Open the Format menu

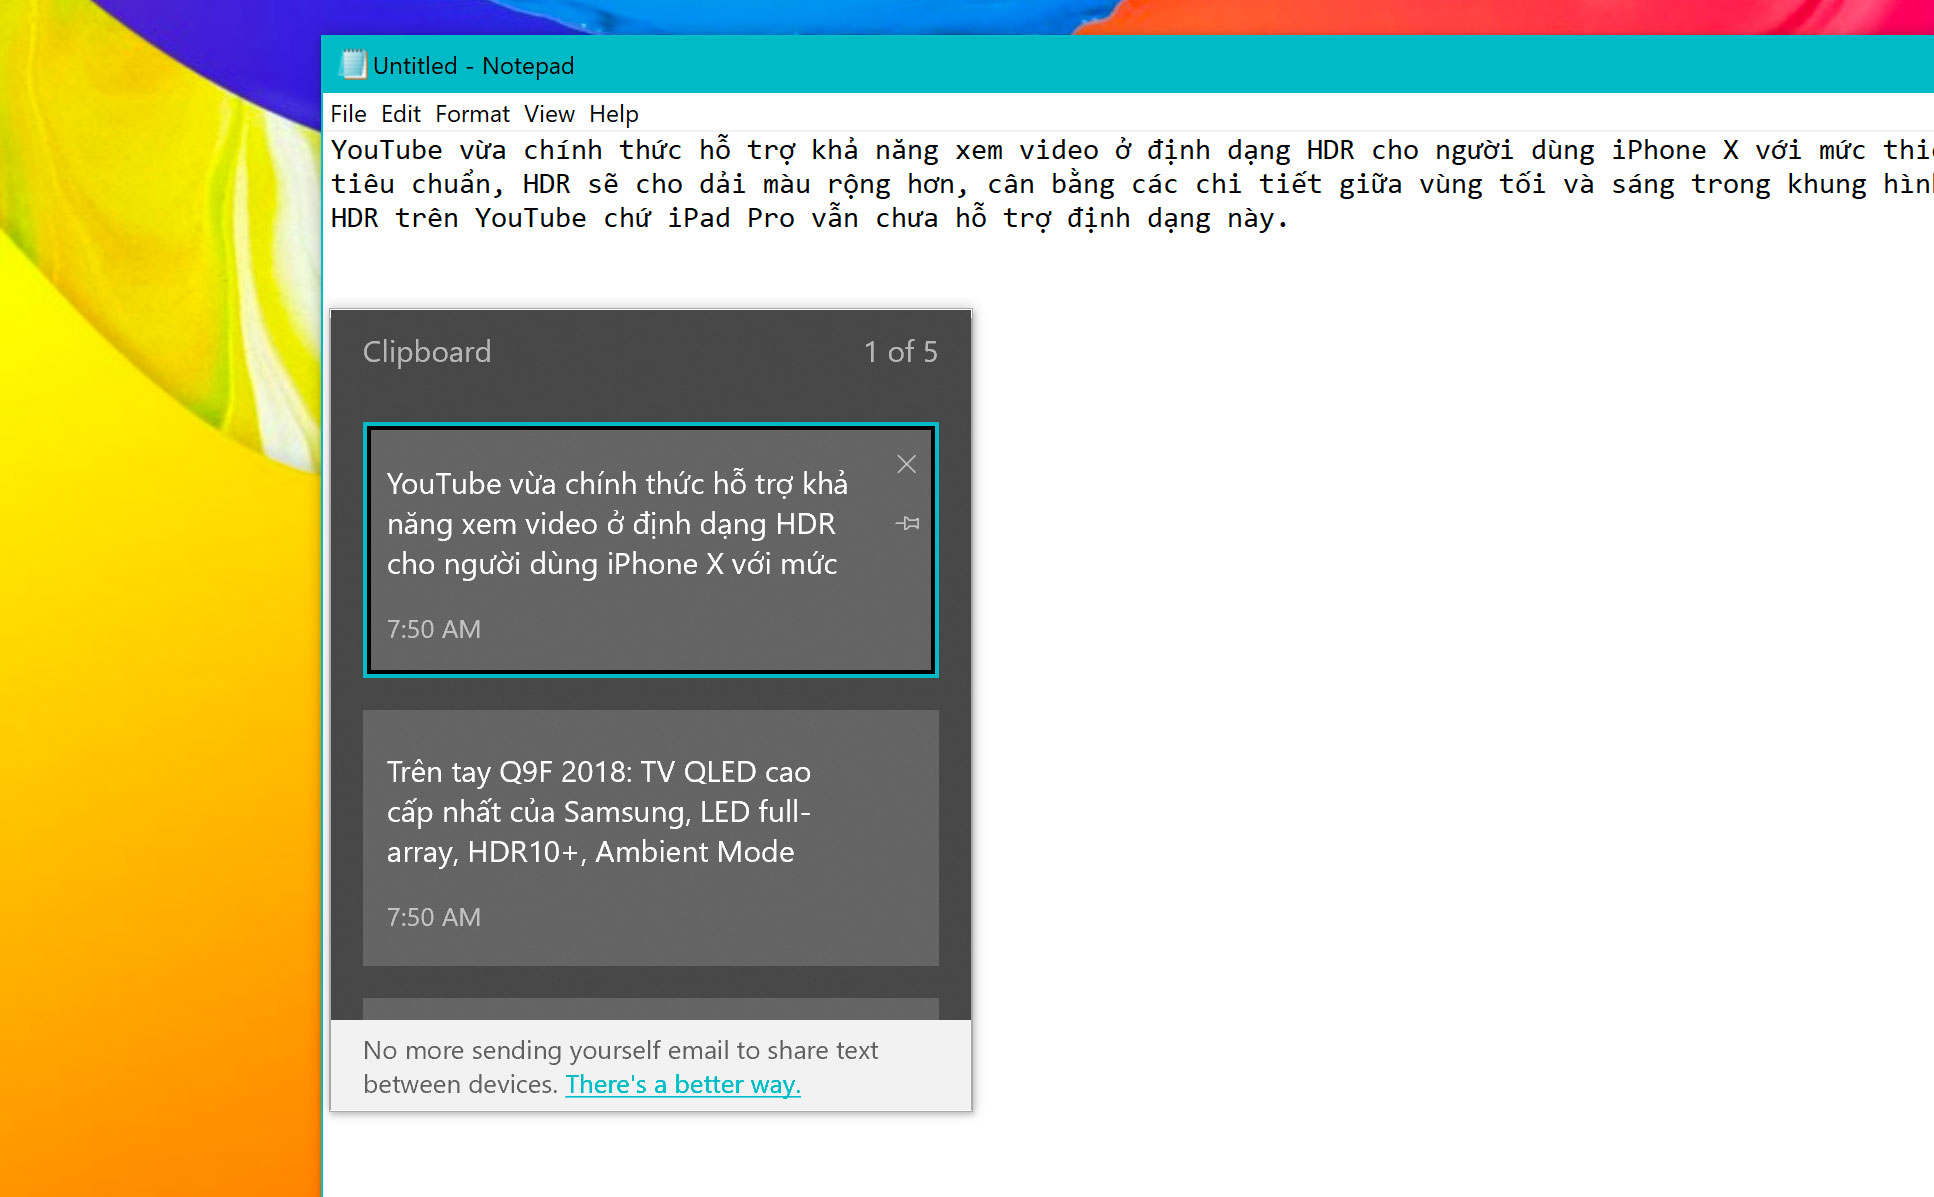(472, 114)
